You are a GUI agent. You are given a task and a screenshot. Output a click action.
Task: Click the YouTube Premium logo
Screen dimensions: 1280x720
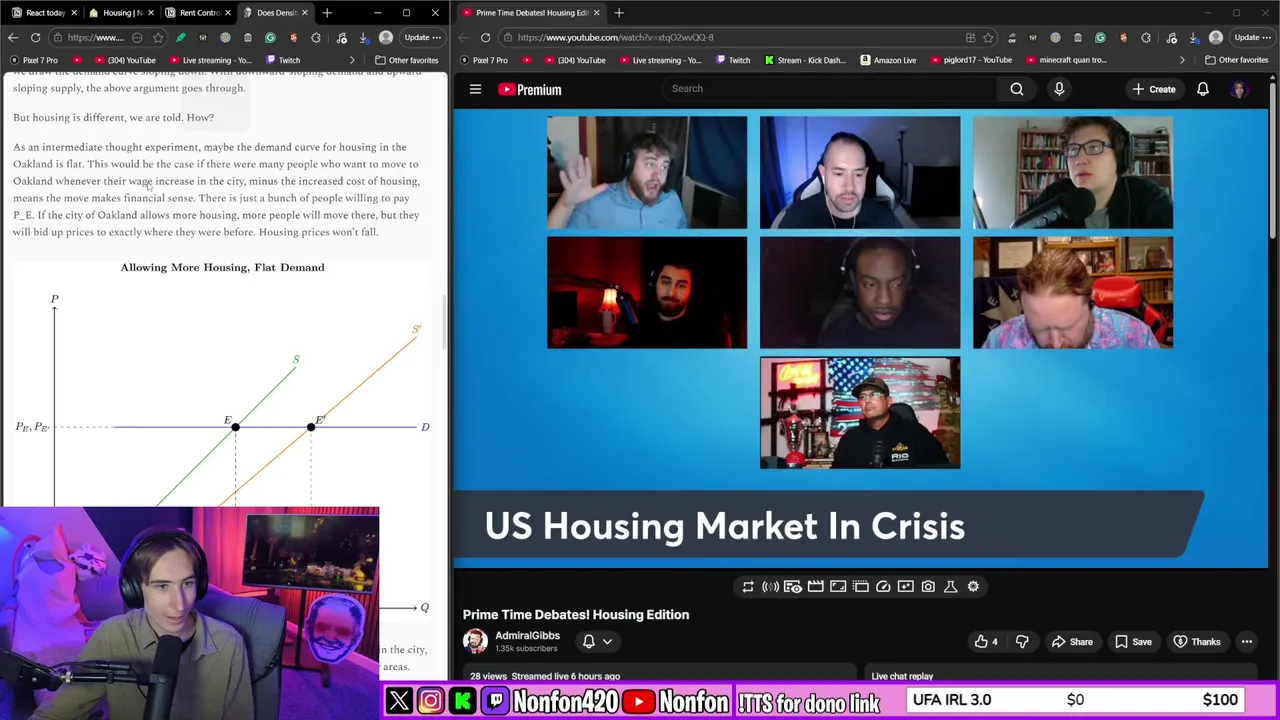pyautogui.click(x=530, y=89)
